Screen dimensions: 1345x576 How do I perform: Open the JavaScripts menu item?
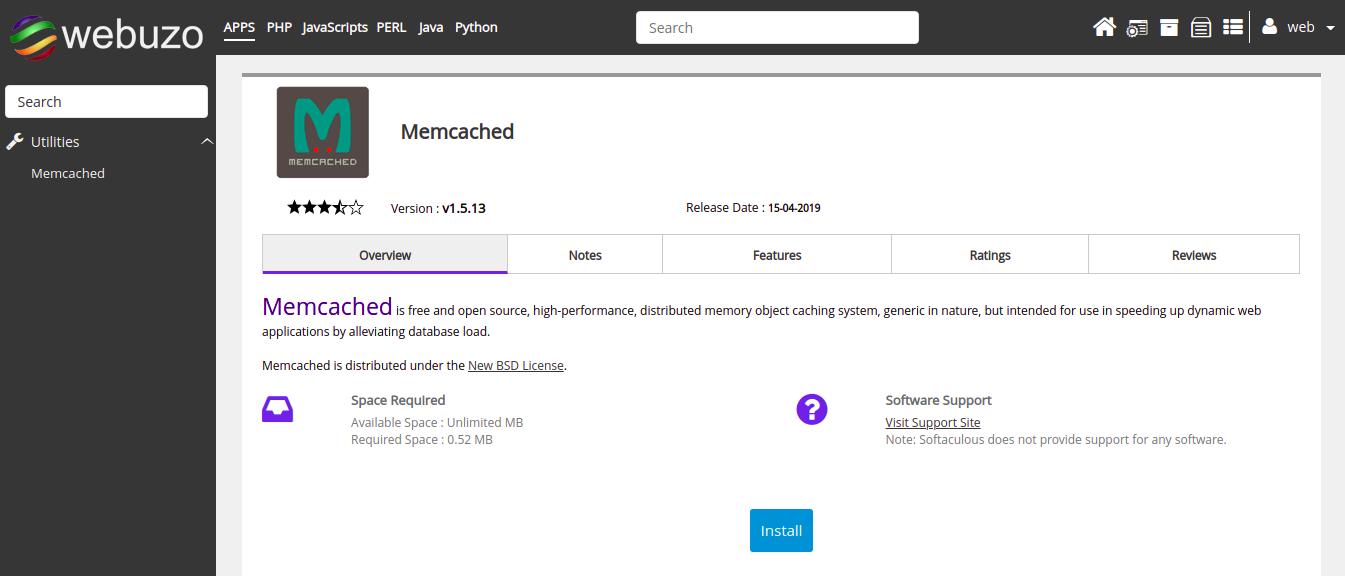[335, 27]
